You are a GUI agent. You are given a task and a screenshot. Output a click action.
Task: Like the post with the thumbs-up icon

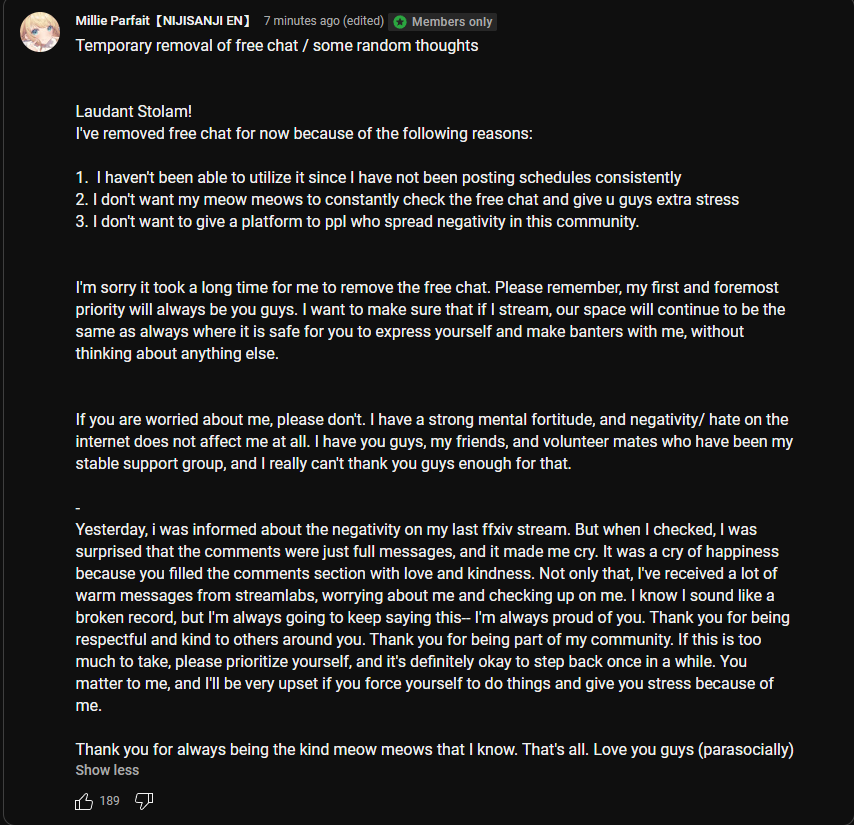point(84,801)
